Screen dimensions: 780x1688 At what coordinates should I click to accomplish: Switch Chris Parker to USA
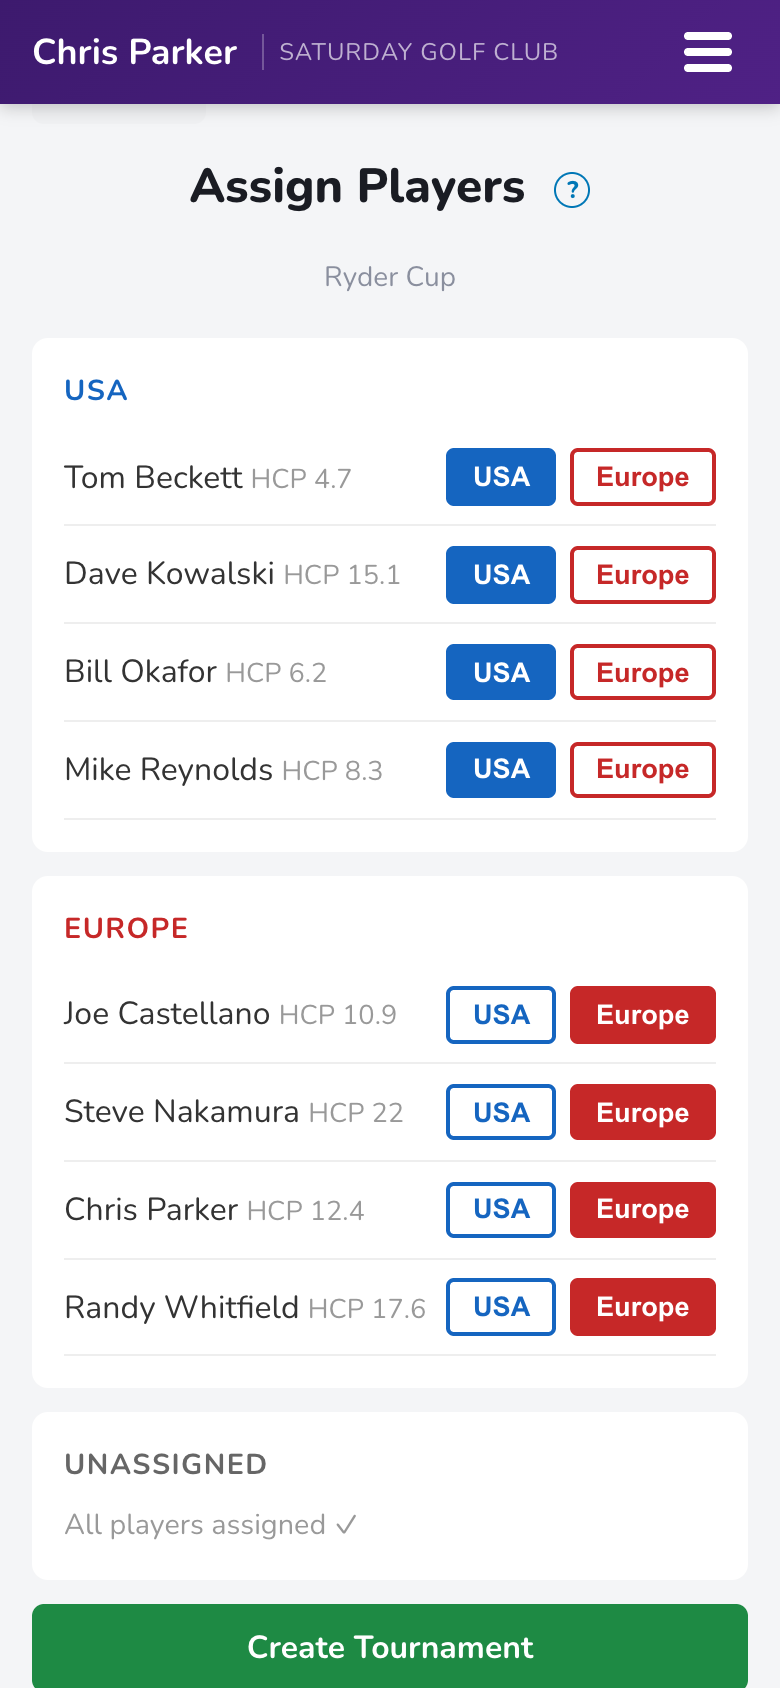coord(501,1210)
